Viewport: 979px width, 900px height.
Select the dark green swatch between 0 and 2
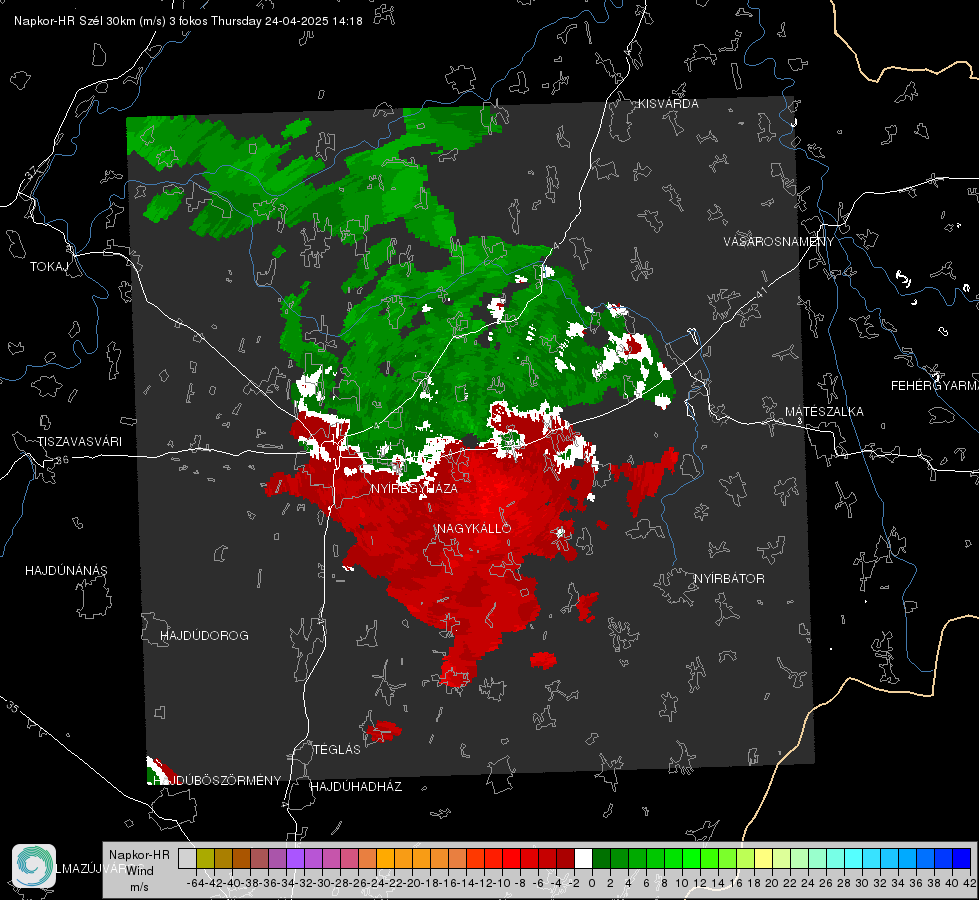601,858
